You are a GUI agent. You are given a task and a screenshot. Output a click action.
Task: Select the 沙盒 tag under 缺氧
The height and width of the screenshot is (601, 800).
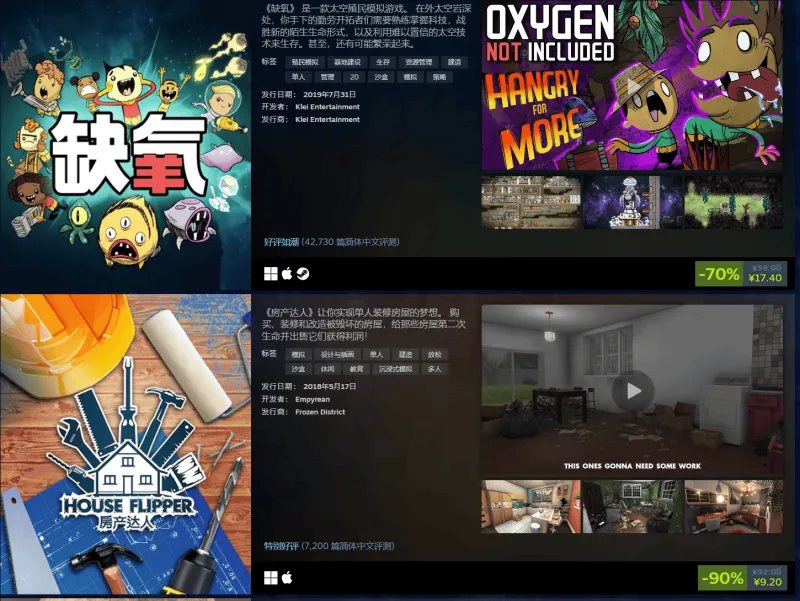point(381,77)
